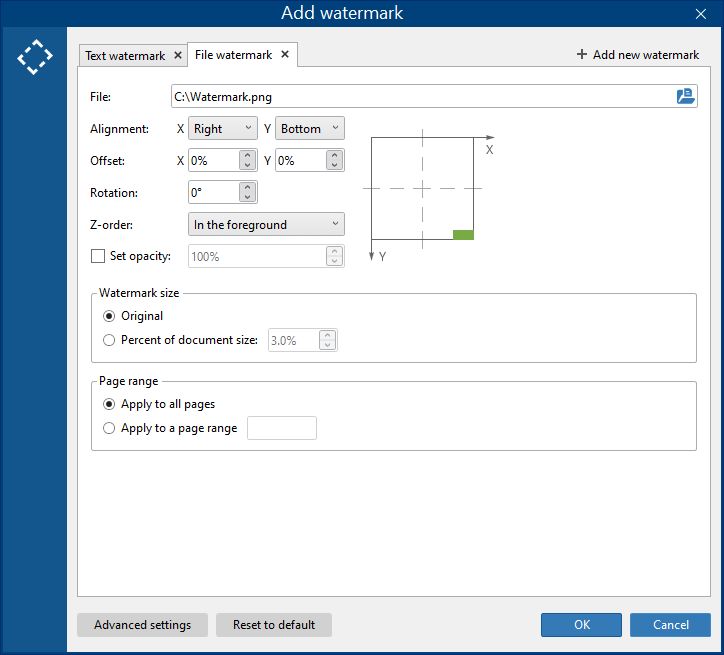The height and width of the screenshot is (655, 724).
Task: Click the dashed diamond app logo
Action: tap(35, 57)
